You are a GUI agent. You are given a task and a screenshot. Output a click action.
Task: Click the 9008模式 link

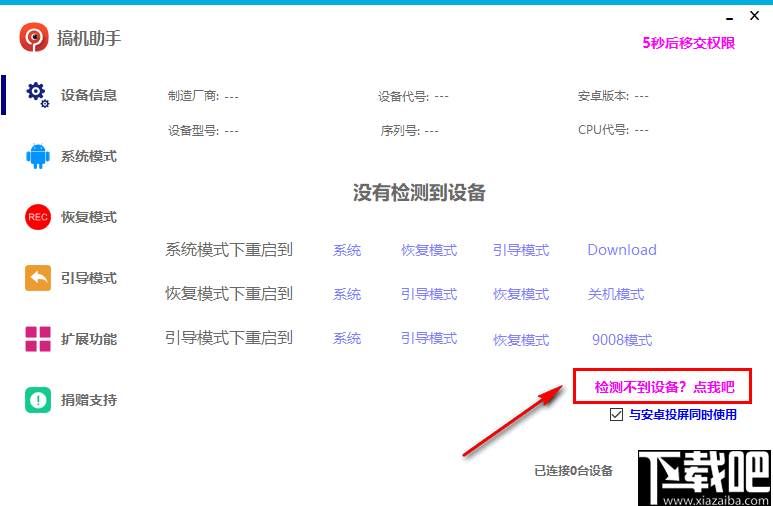click(x=622, y=340)
